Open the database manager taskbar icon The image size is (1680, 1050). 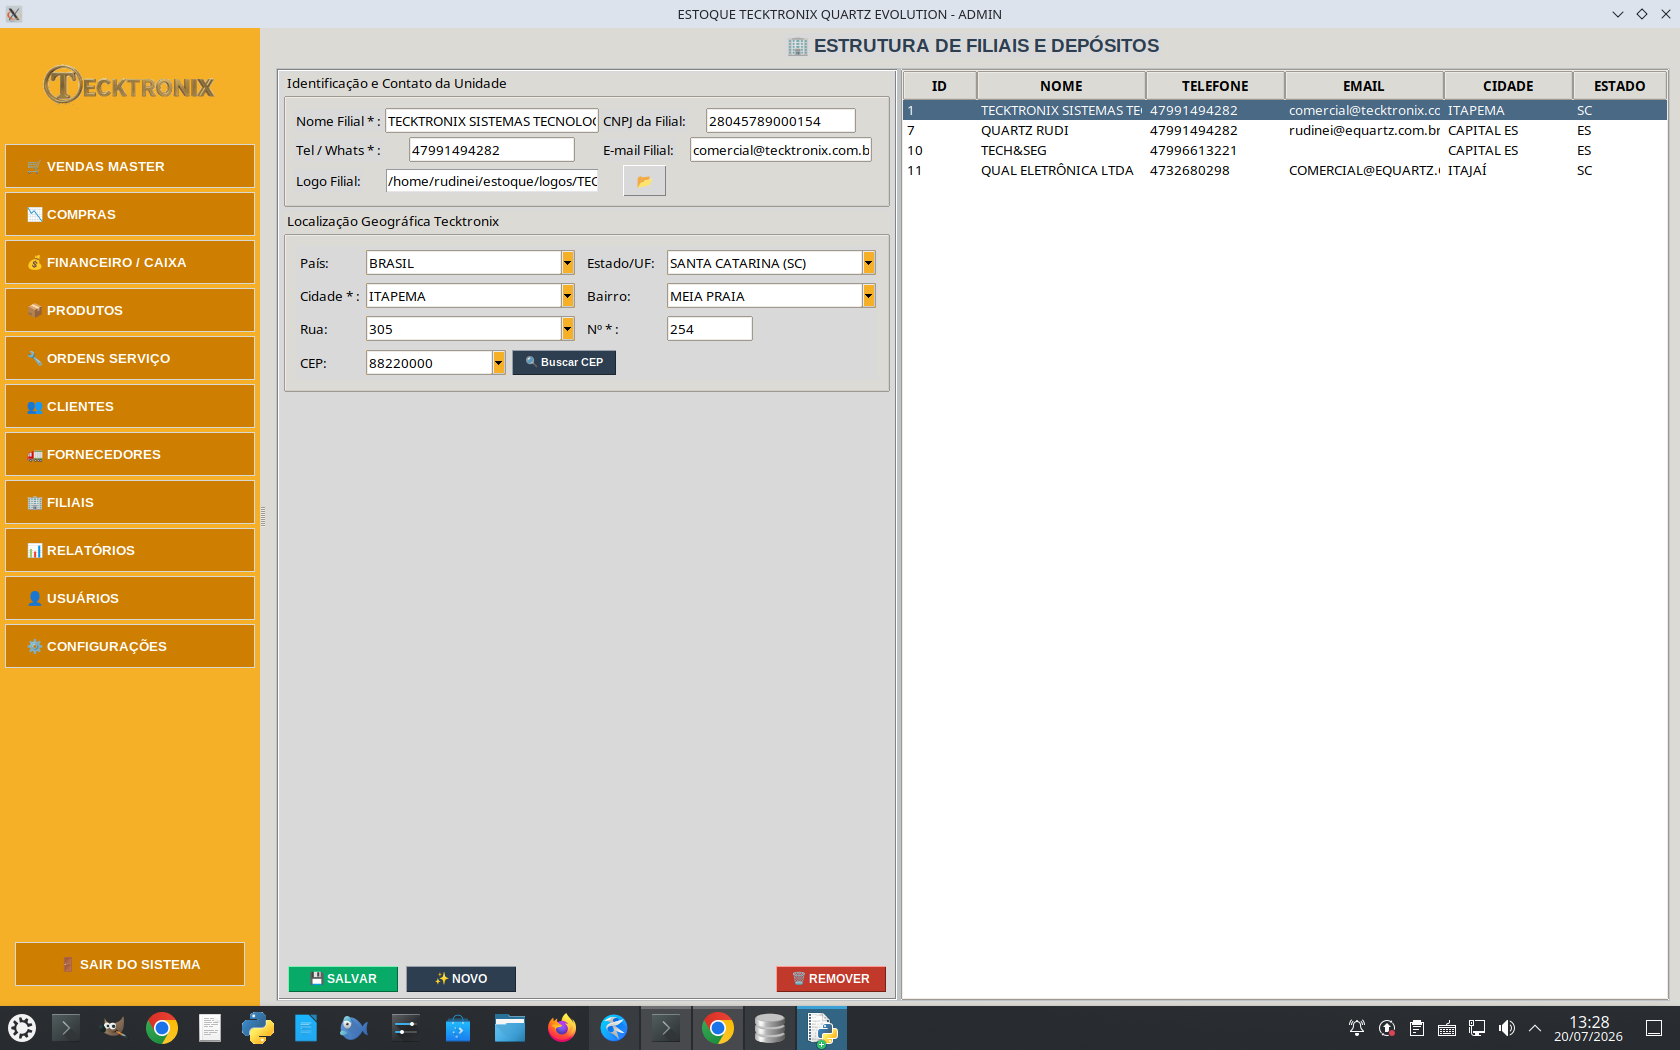(770, 1028)
